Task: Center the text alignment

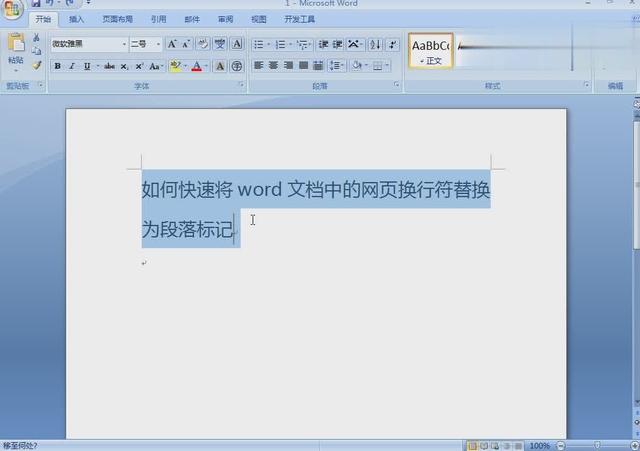Action: (x=273, y=65)
